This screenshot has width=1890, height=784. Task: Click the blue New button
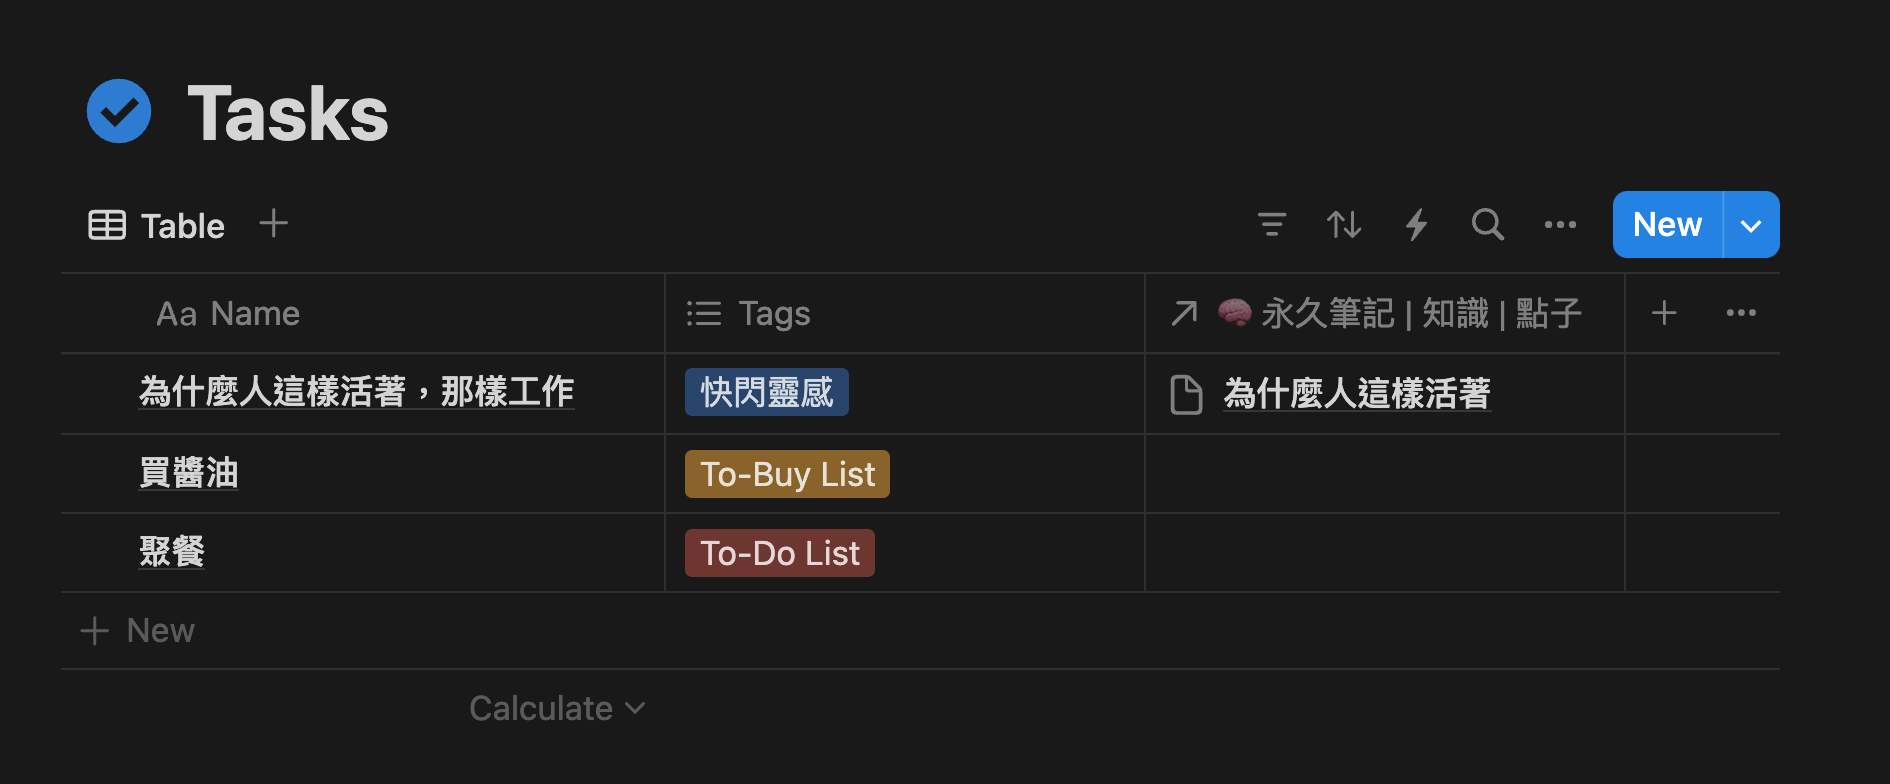point(1667,225)
